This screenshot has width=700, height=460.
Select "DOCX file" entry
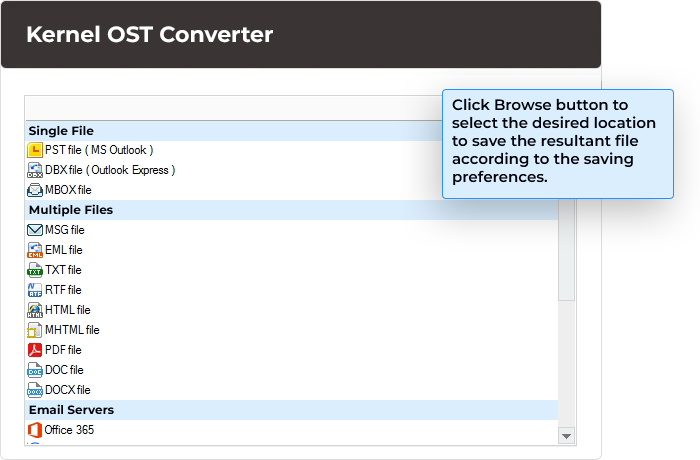tap(292, 390)
